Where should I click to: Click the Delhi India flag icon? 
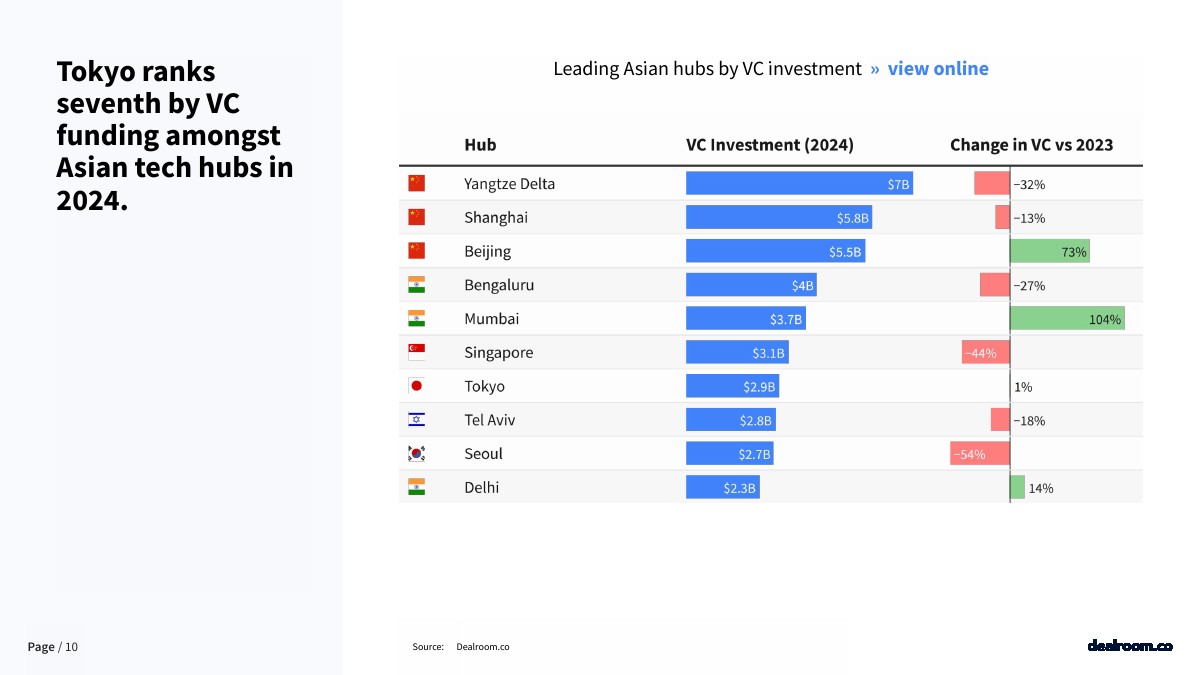tap(417, 487)
